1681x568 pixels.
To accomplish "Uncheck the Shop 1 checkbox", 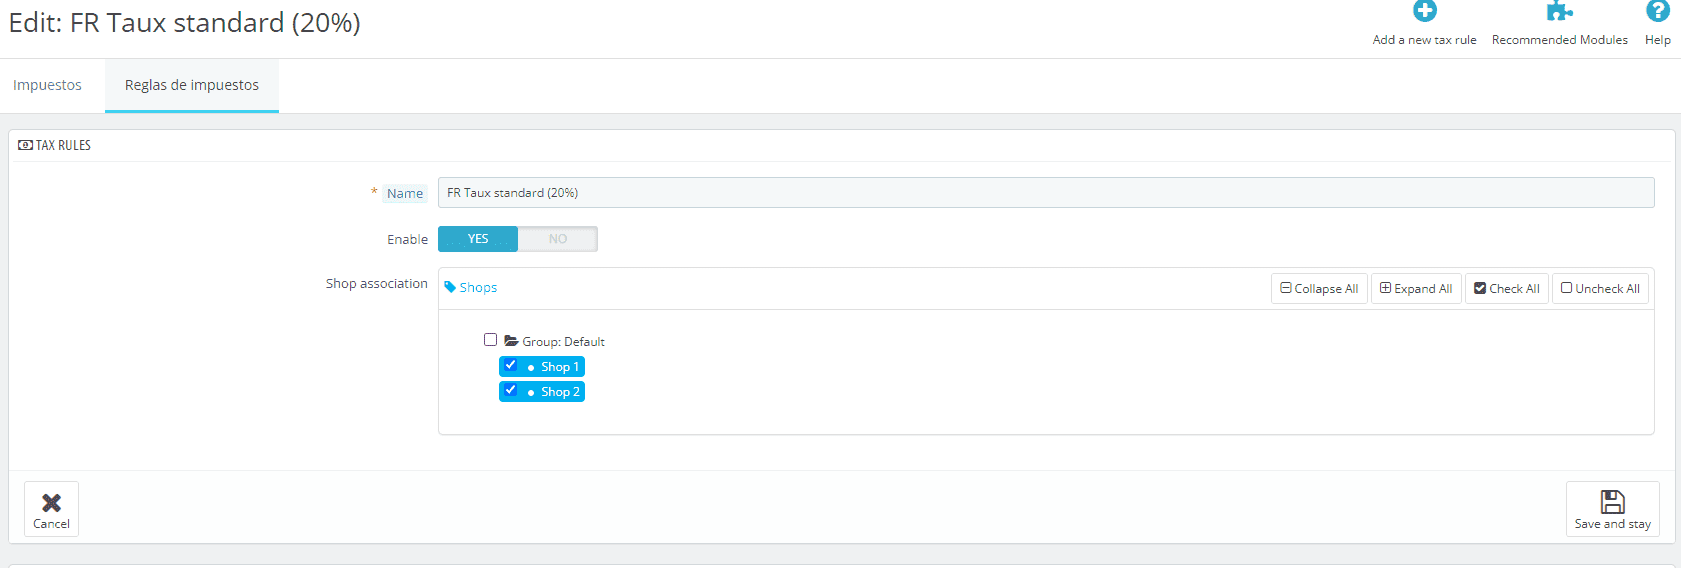I will point(511,365).
